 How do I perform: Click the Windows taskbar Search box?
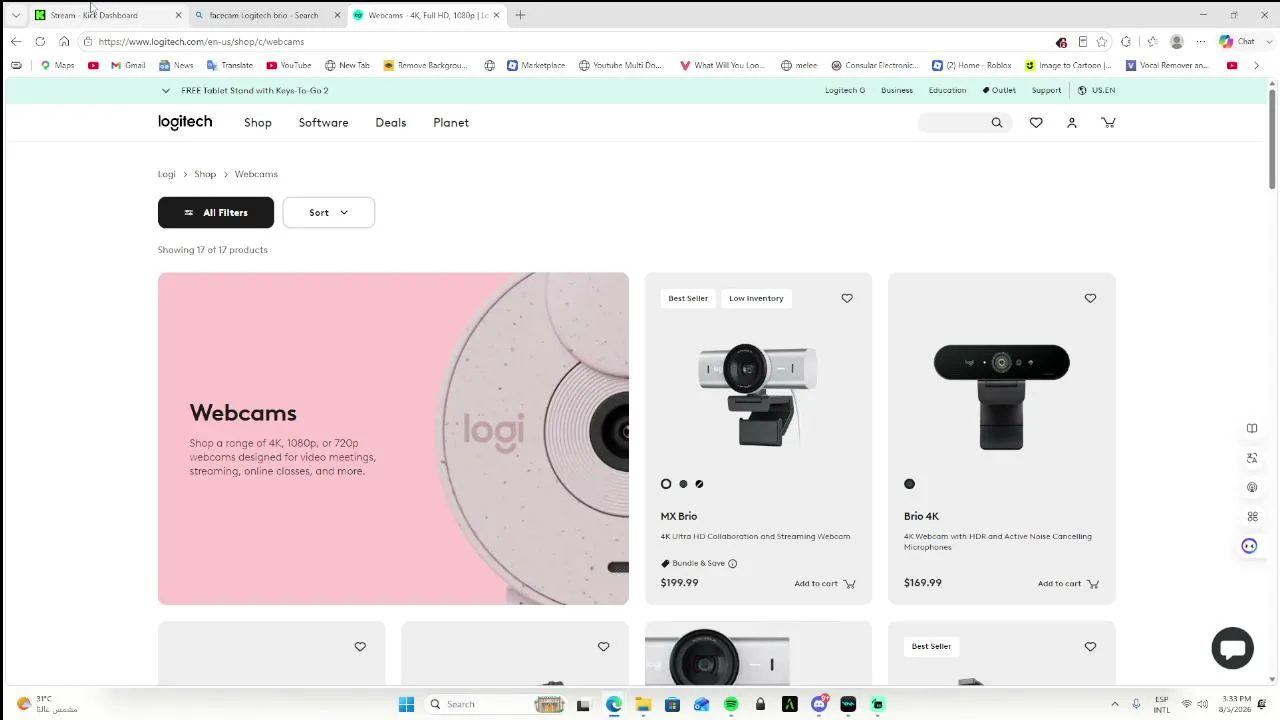tap(494, 704)
